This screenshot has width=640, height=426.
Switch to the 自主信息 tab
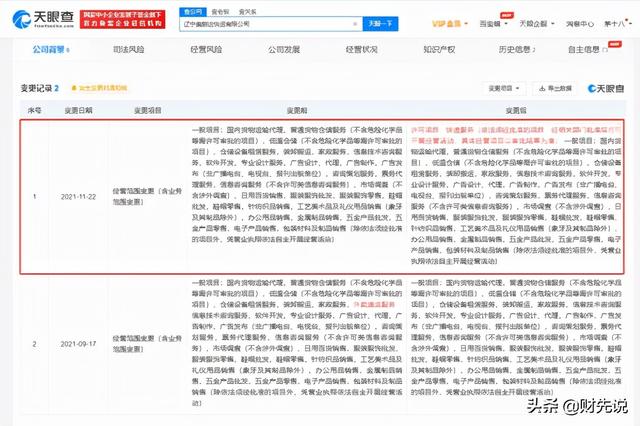pos(588,49)
